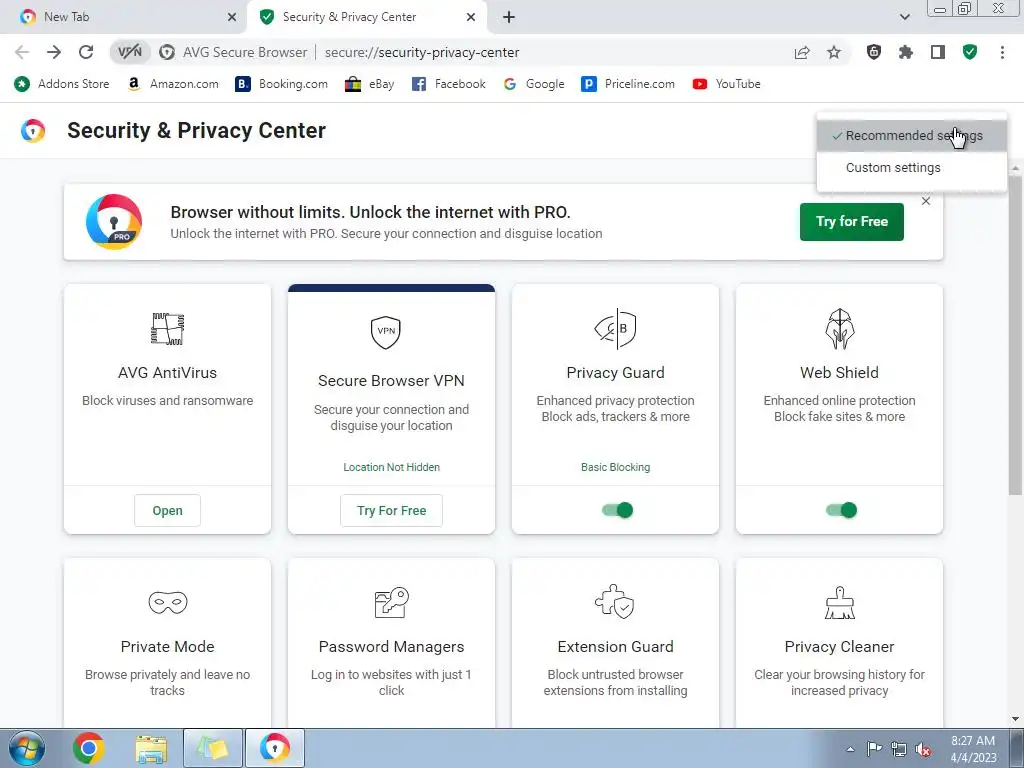Open the extensions puzzle icon
1024x768 pixels.
906,52
